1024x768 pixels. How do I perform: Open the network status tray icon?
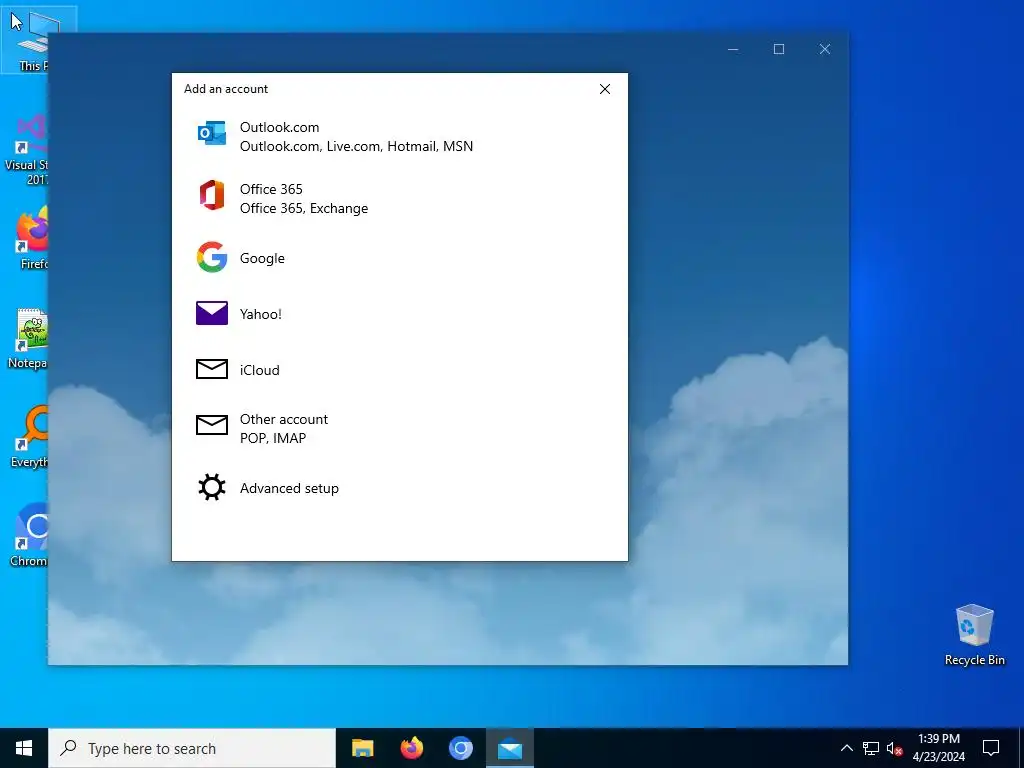871,748
